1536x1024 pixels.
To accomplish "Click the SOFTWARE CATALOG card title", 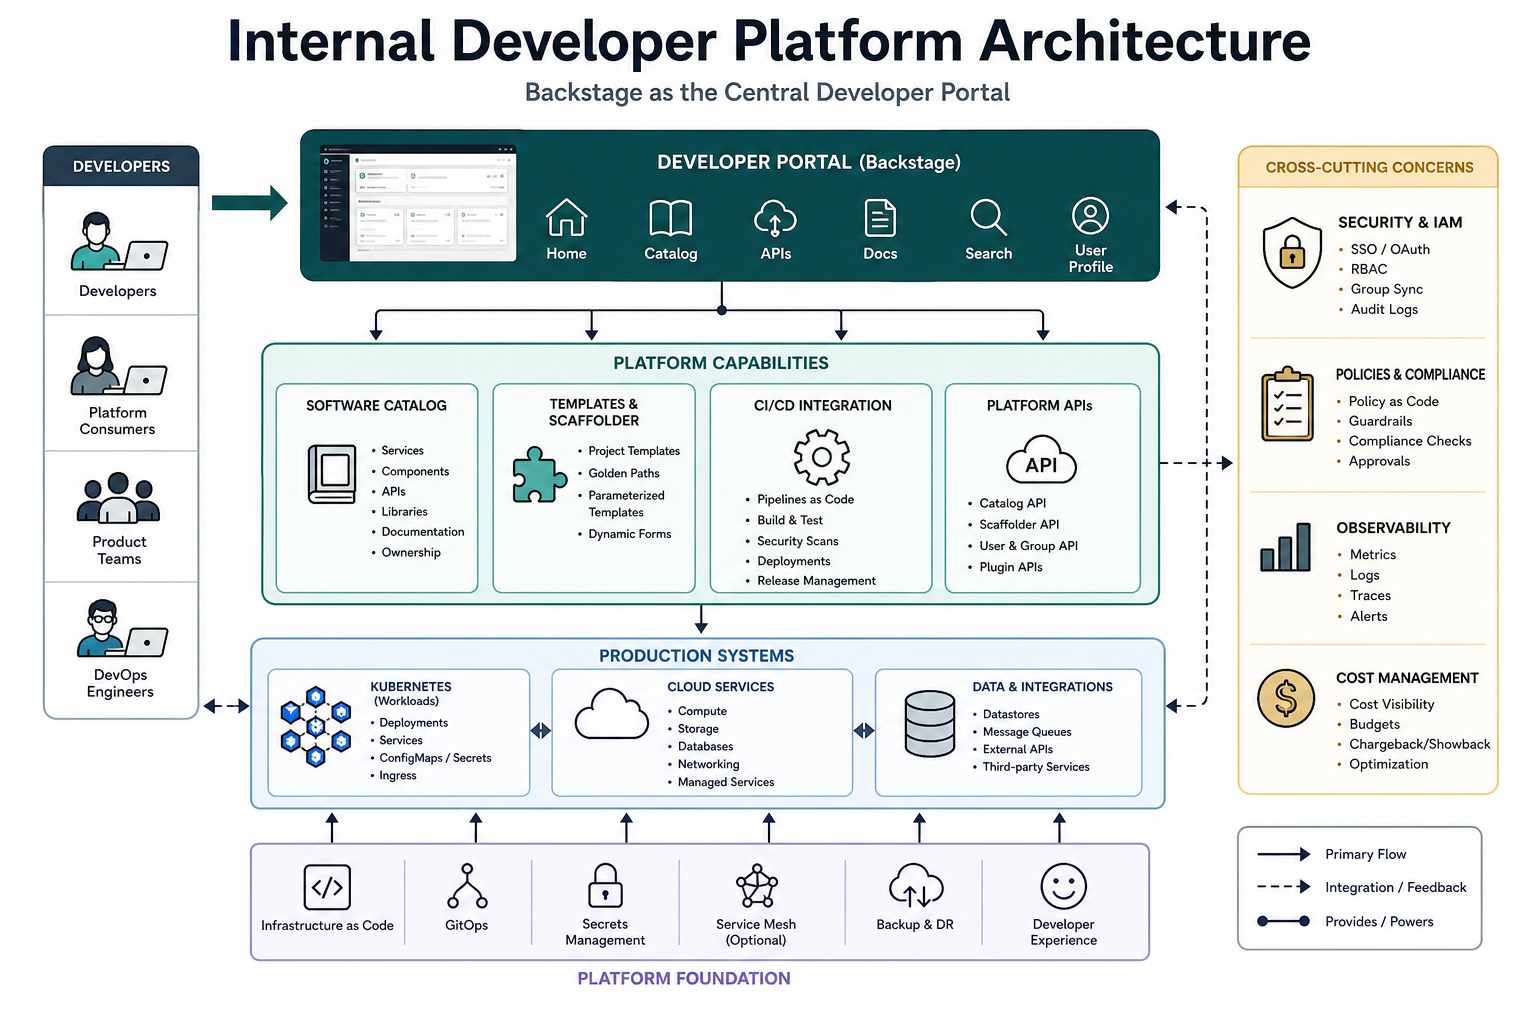I will click(376, 406).
